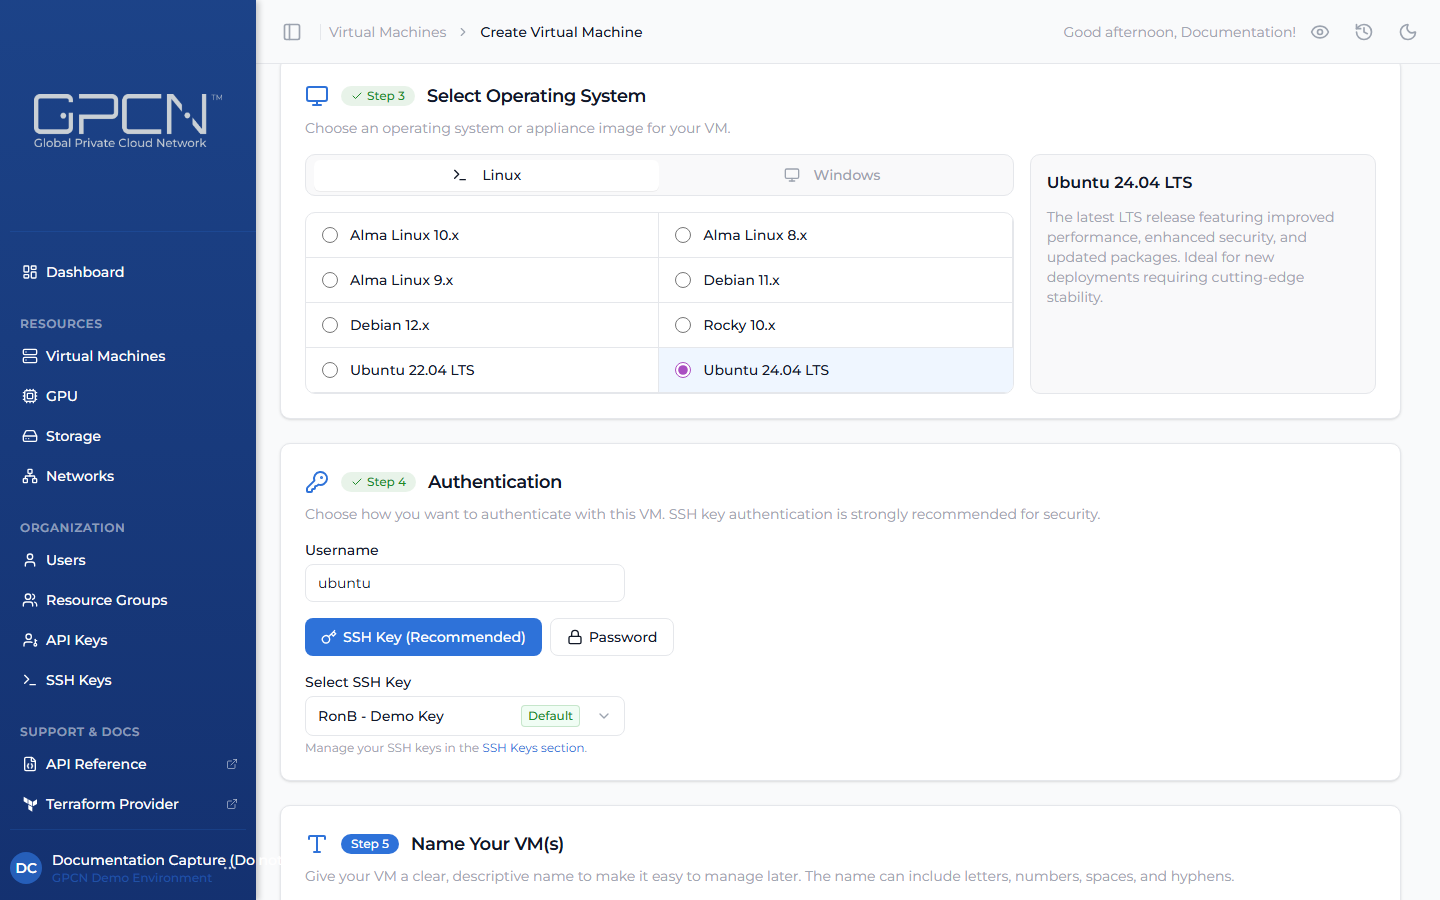
Task: Click the API Keys user-key icon
Action: 30,640
